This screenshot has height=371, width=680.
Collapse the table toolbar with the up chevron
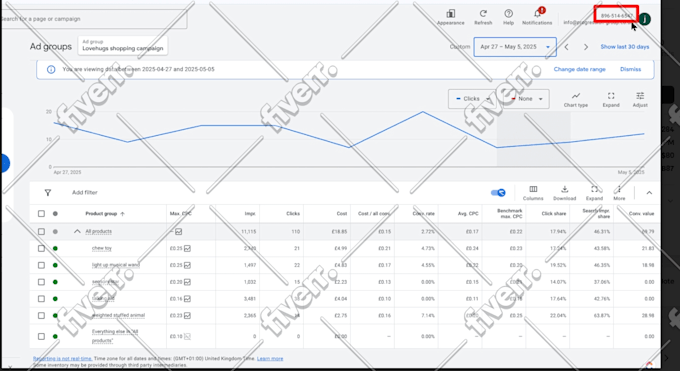(x=649, y=193)
